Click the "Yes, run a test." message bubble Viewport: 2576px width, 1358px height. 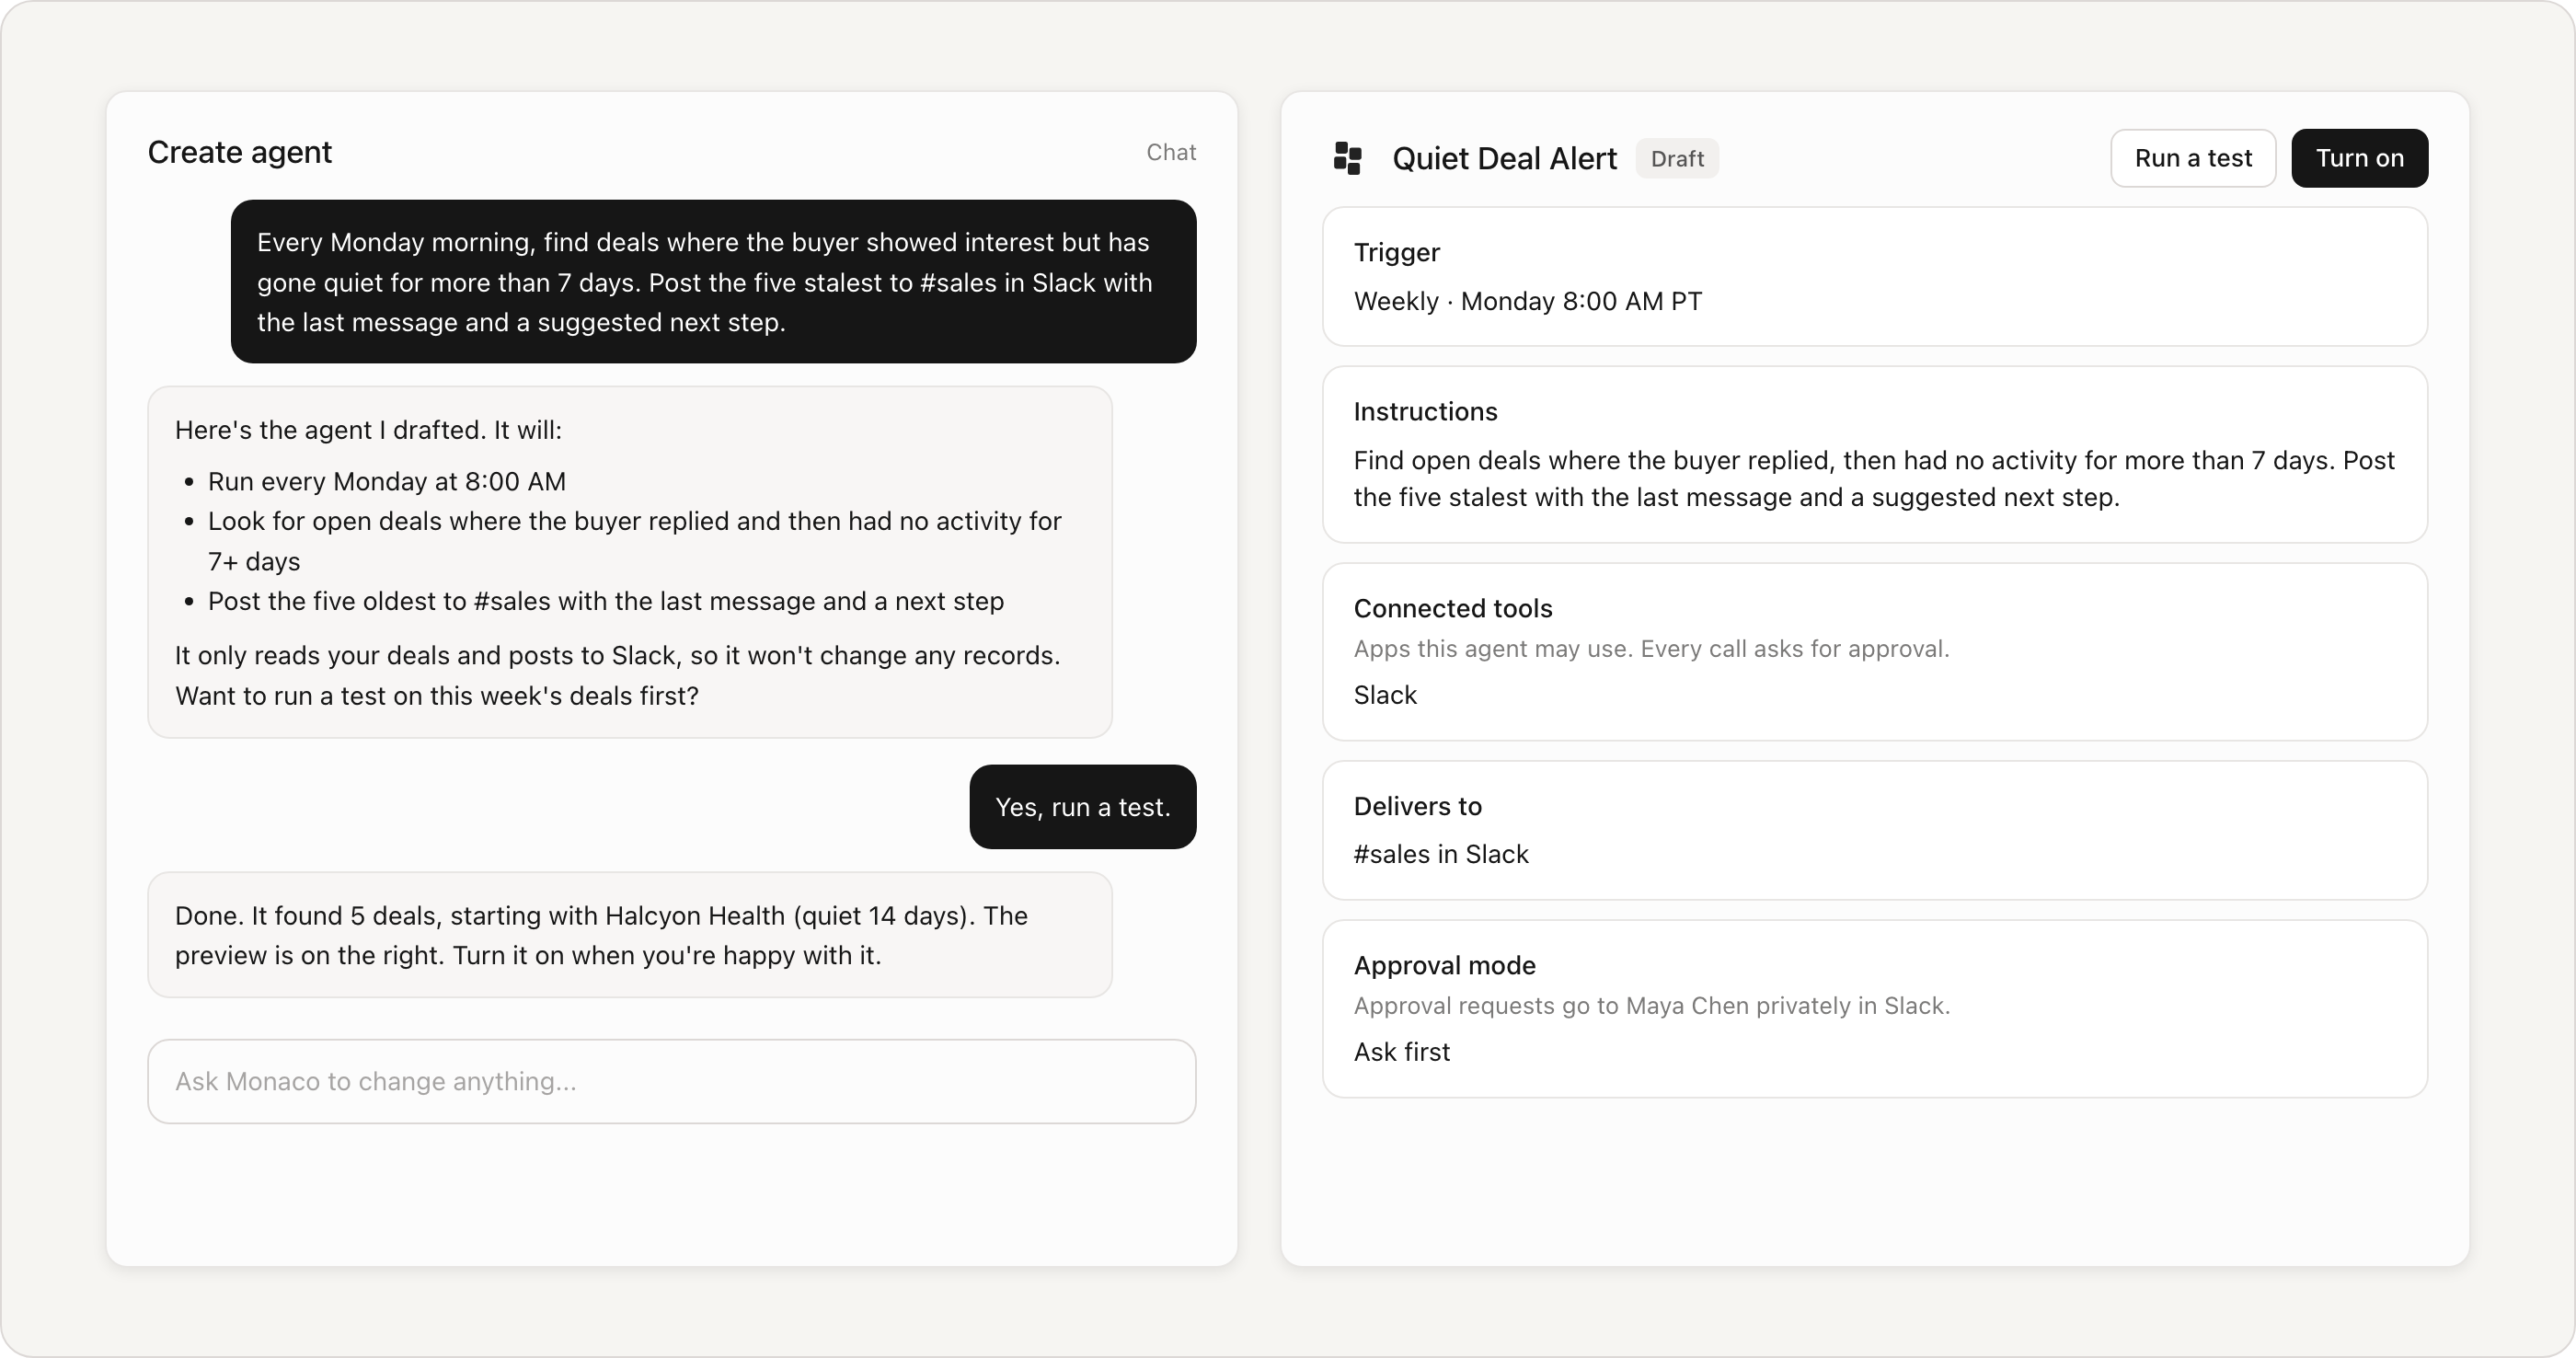coord(1083,807)
